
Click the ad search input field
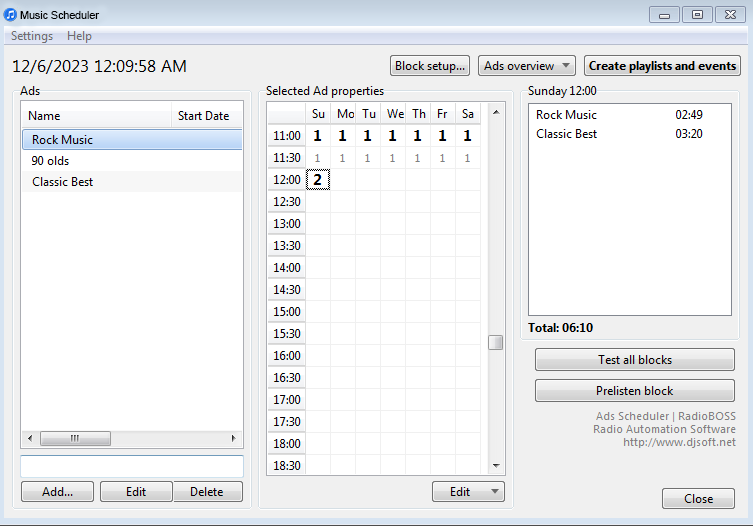[131, 466]
